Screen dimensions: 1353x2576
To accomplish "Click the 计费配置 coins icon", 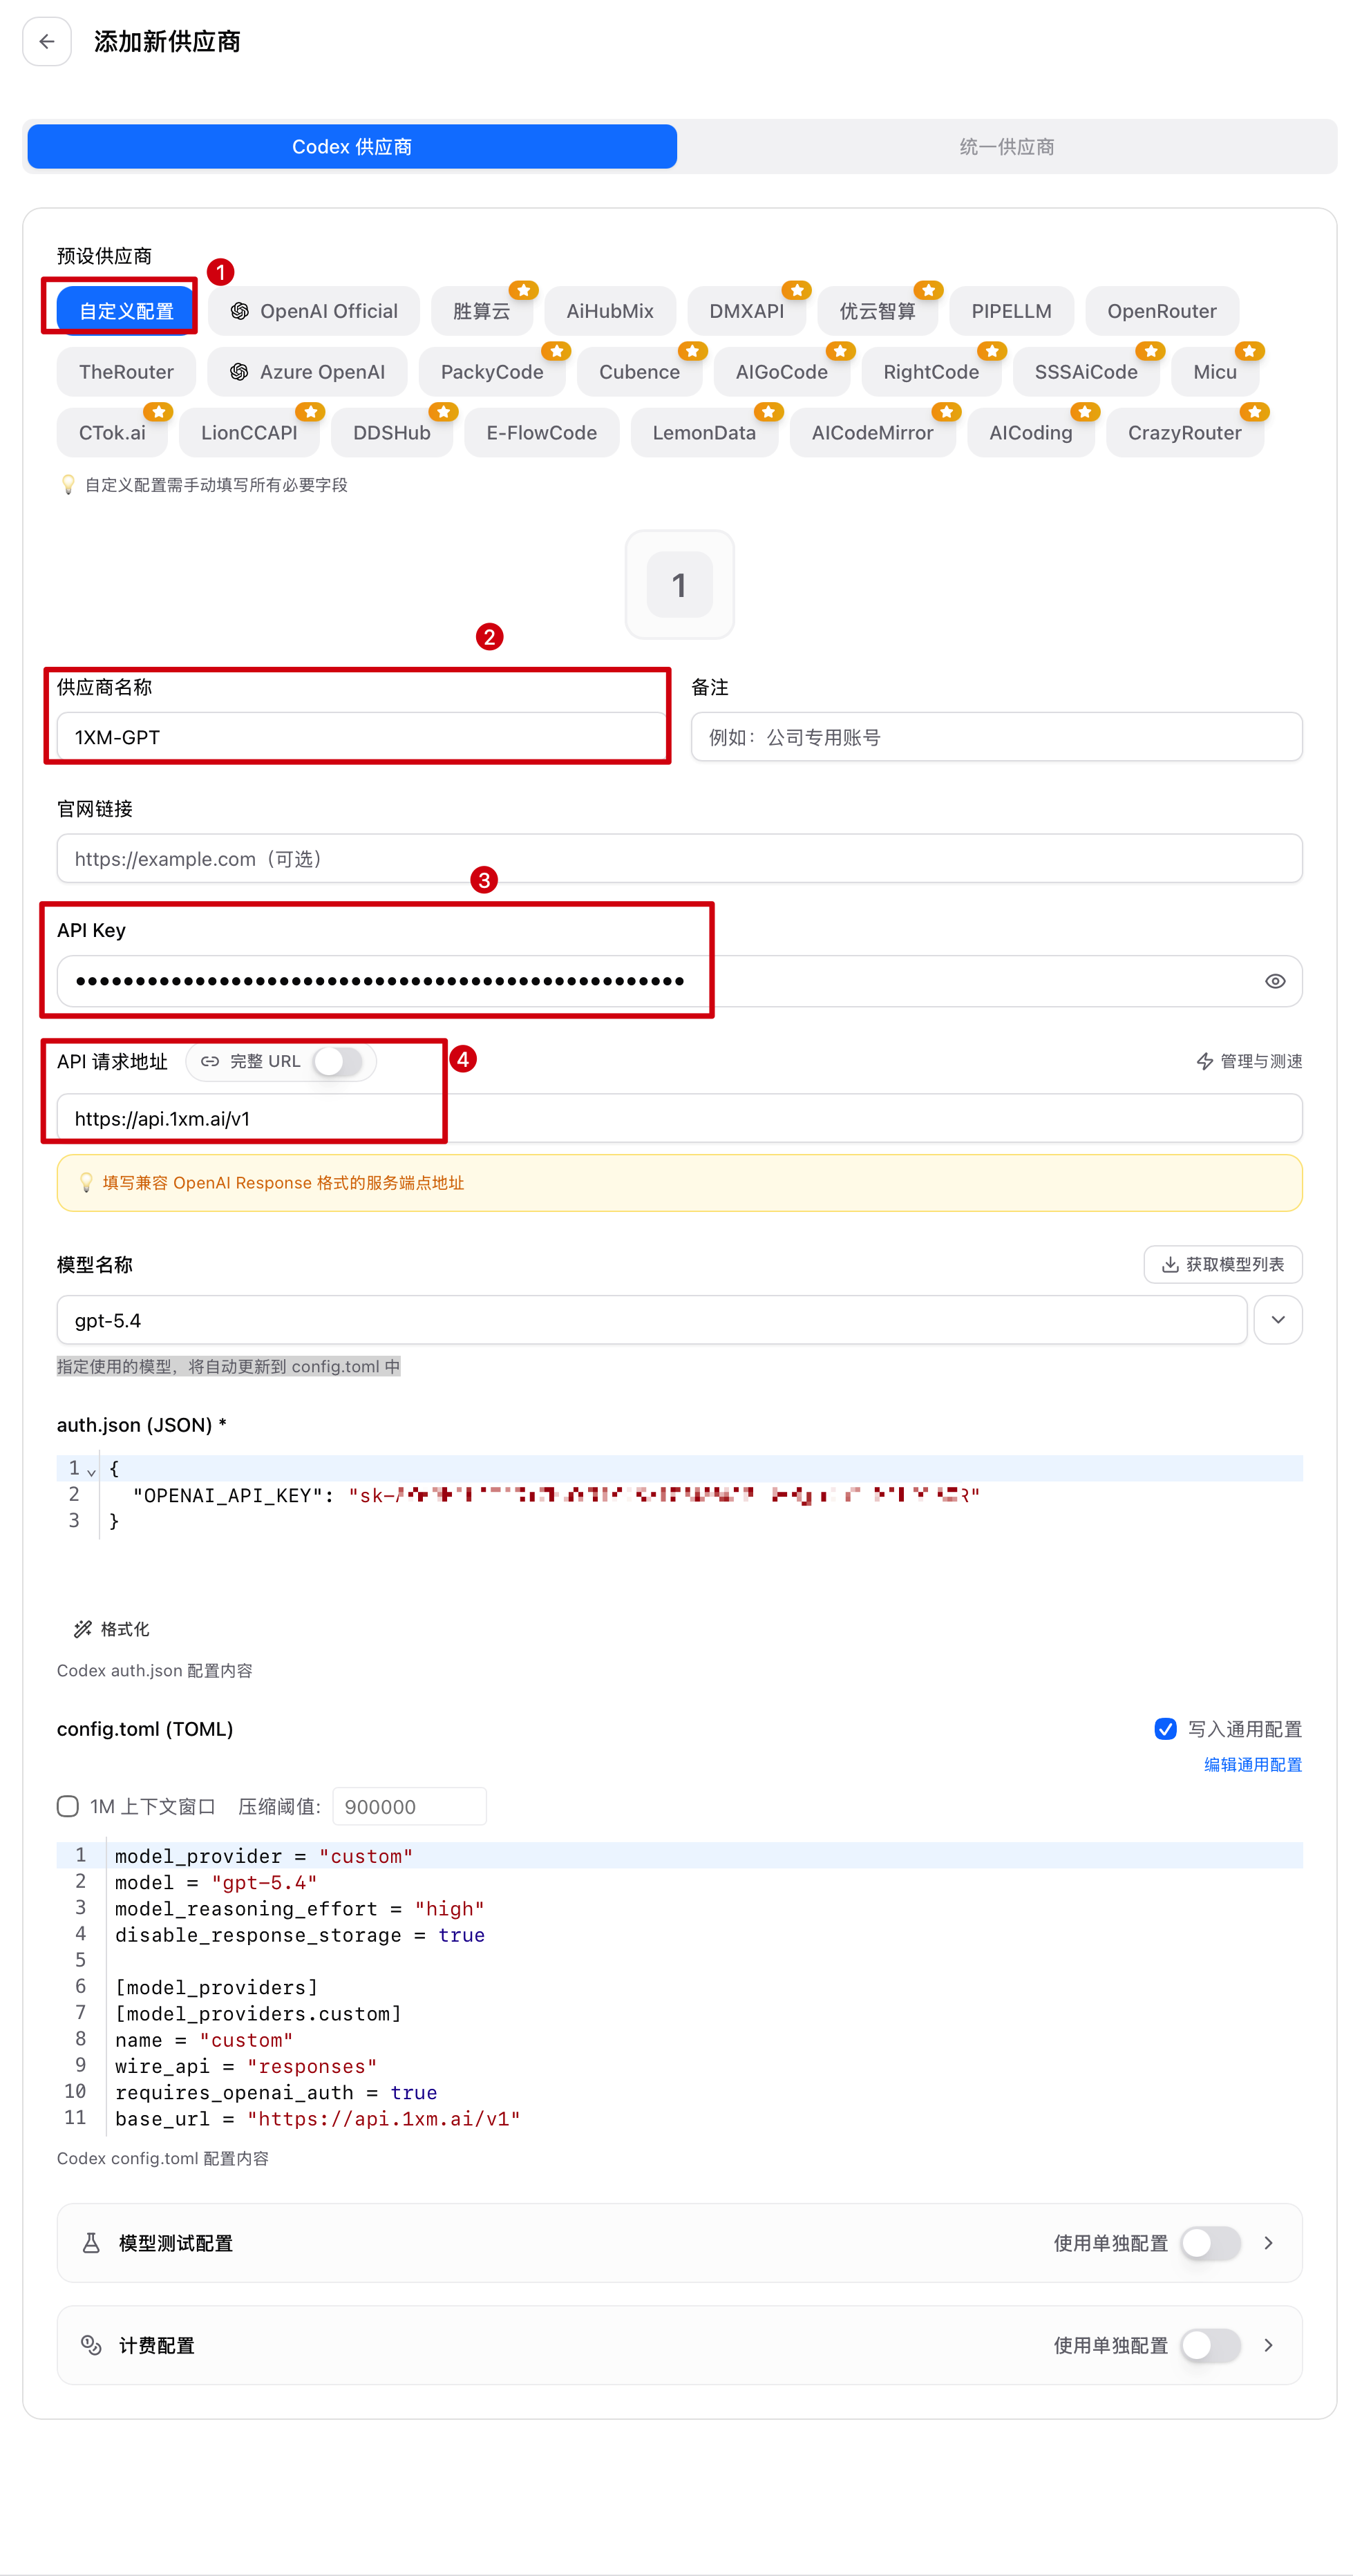I will coord(91,2345).
